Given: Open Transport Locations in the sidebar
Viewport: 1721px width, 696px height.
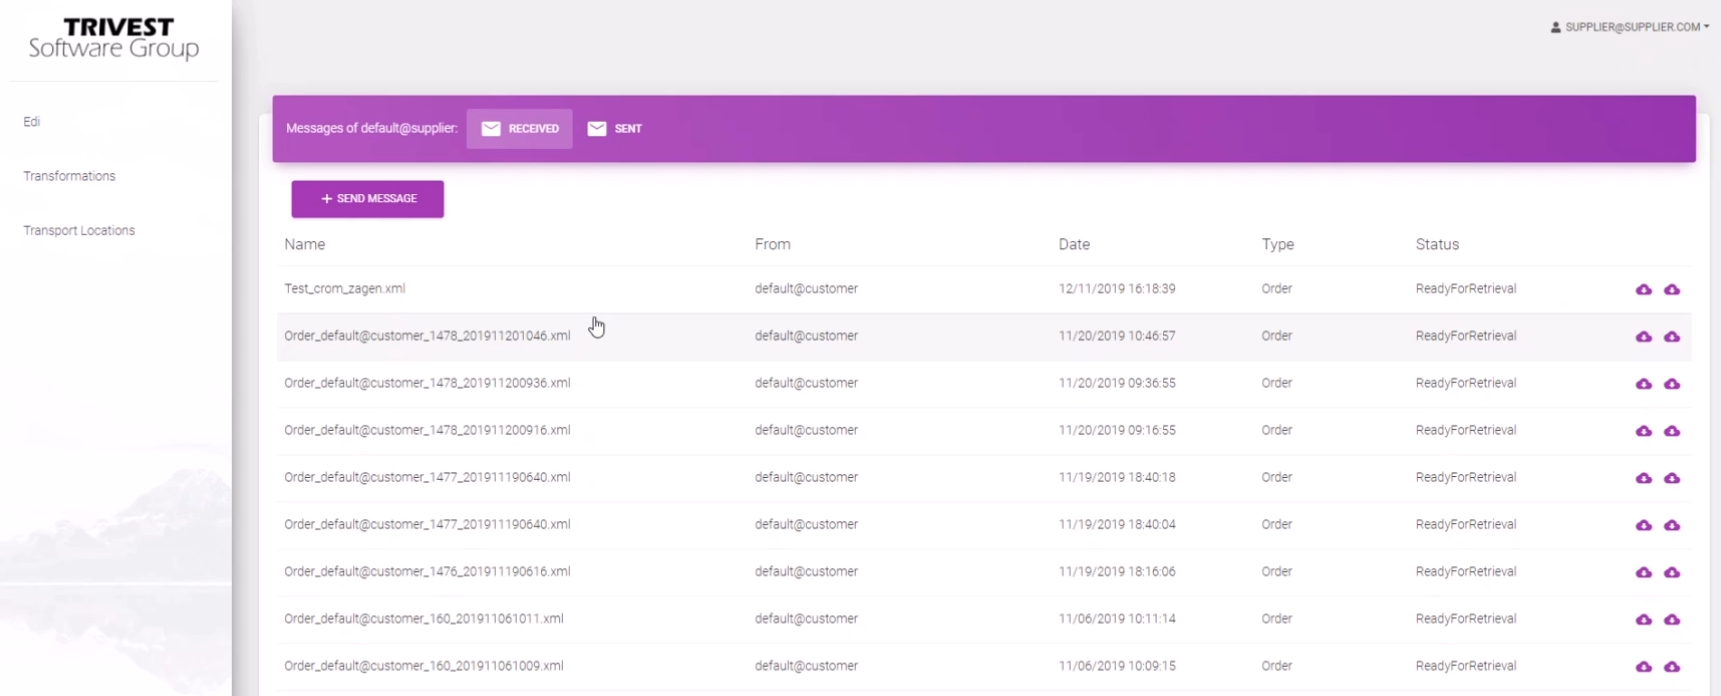Looking at the screenshot, I should pyautogui.click(x=79, y=230).
